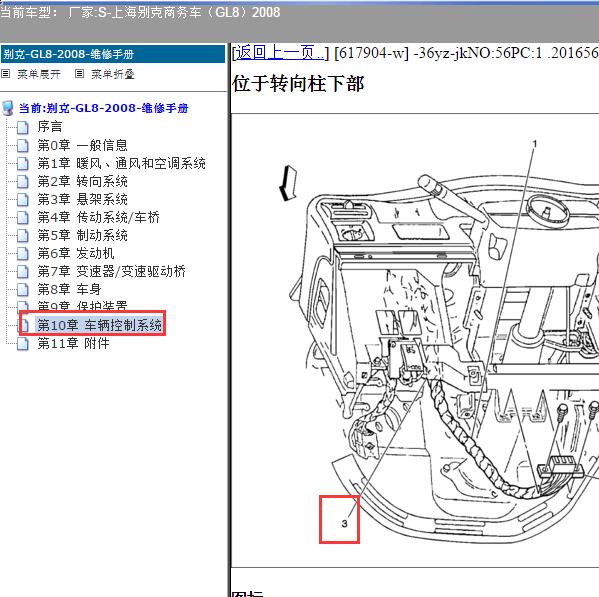Viewport: 599px width, 597px height.
Task: Open 第8章 车身
Action: tap(70, 289)
